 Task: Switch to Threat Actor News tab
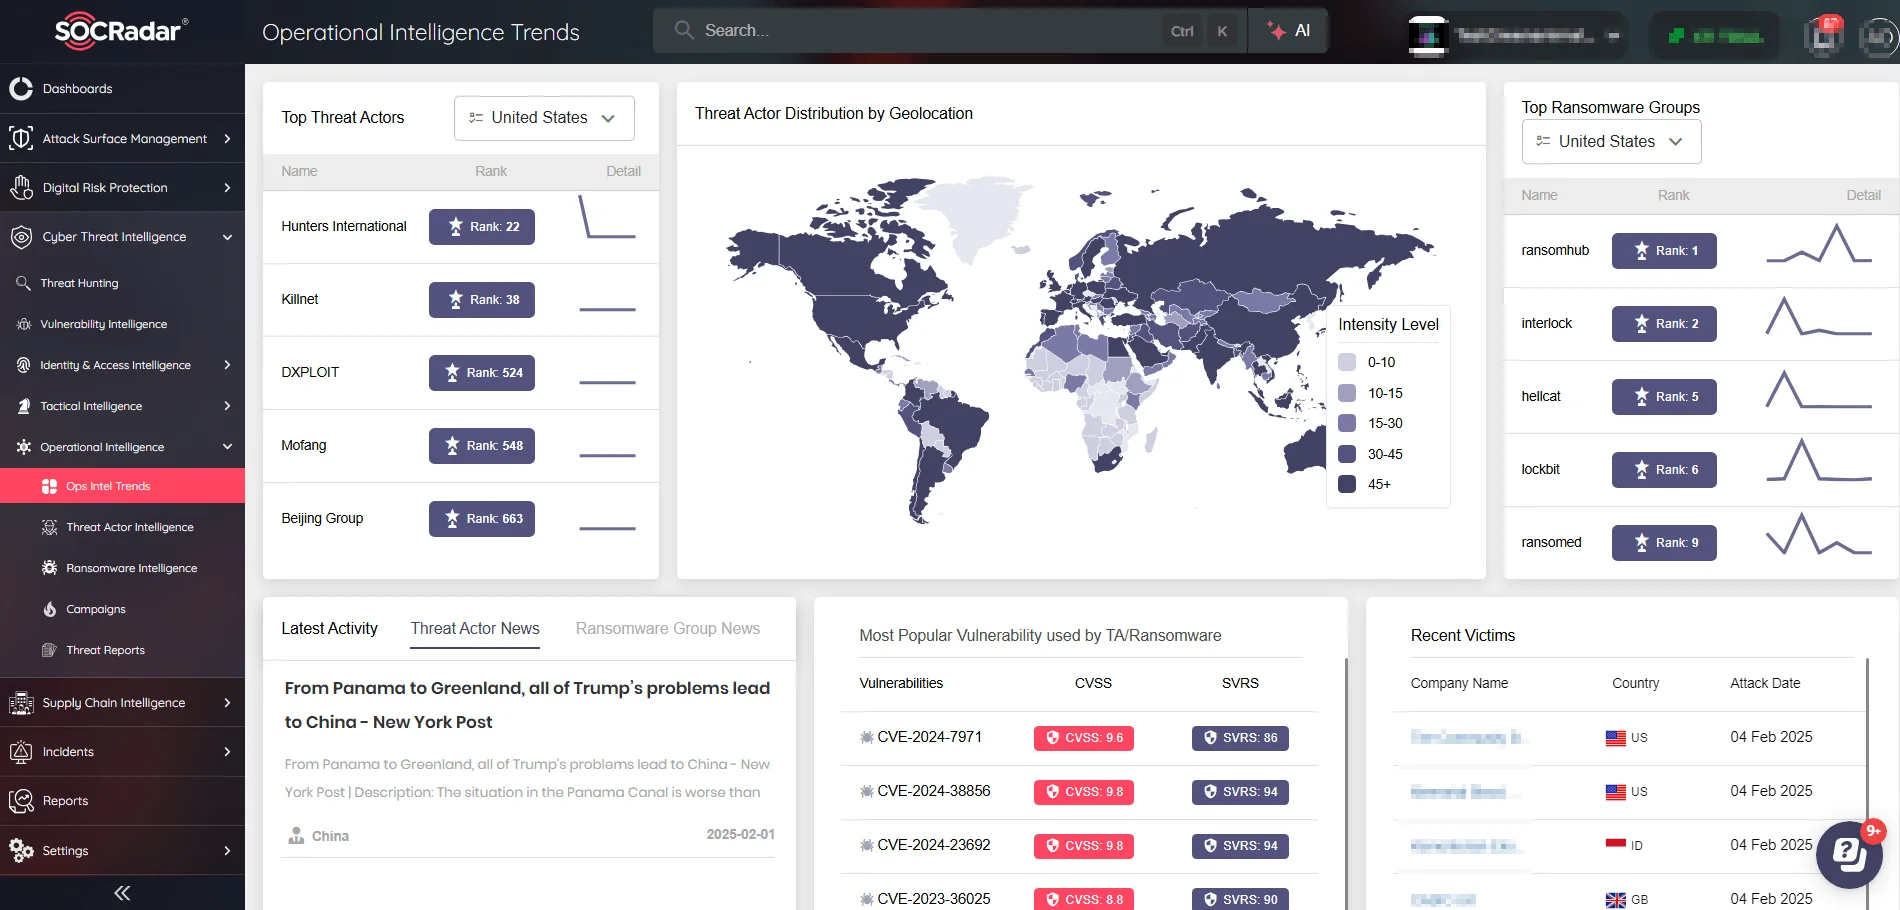(475, 628)
